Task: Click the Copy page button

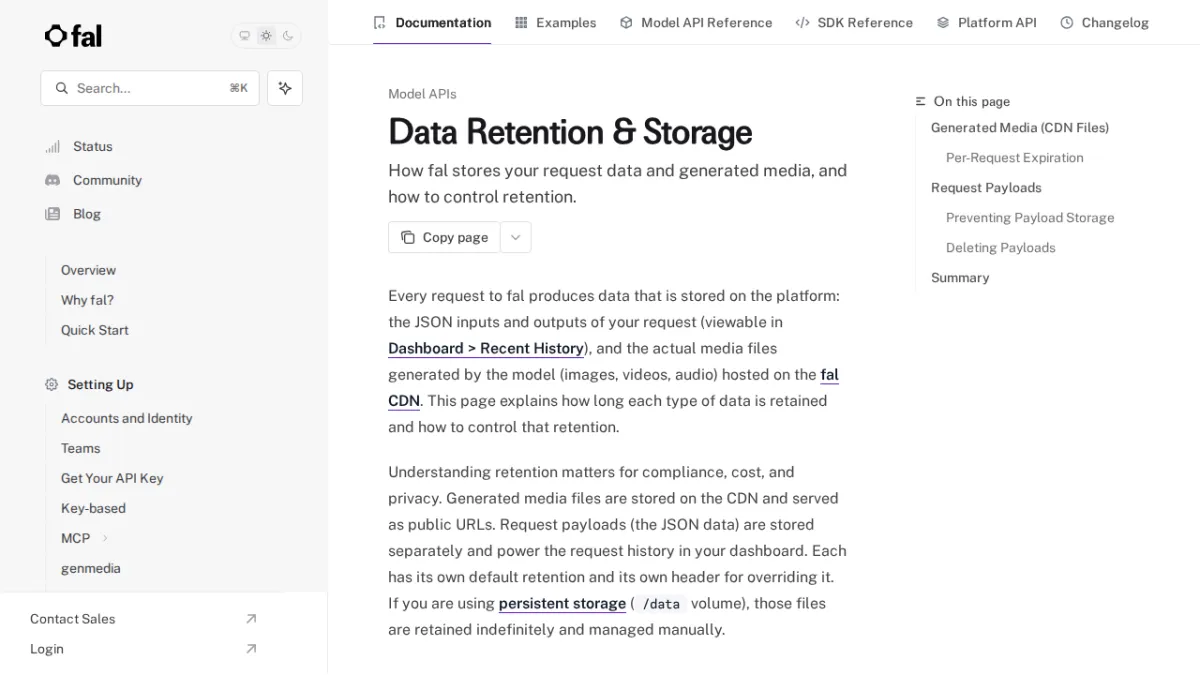Action: click(444, 237)
